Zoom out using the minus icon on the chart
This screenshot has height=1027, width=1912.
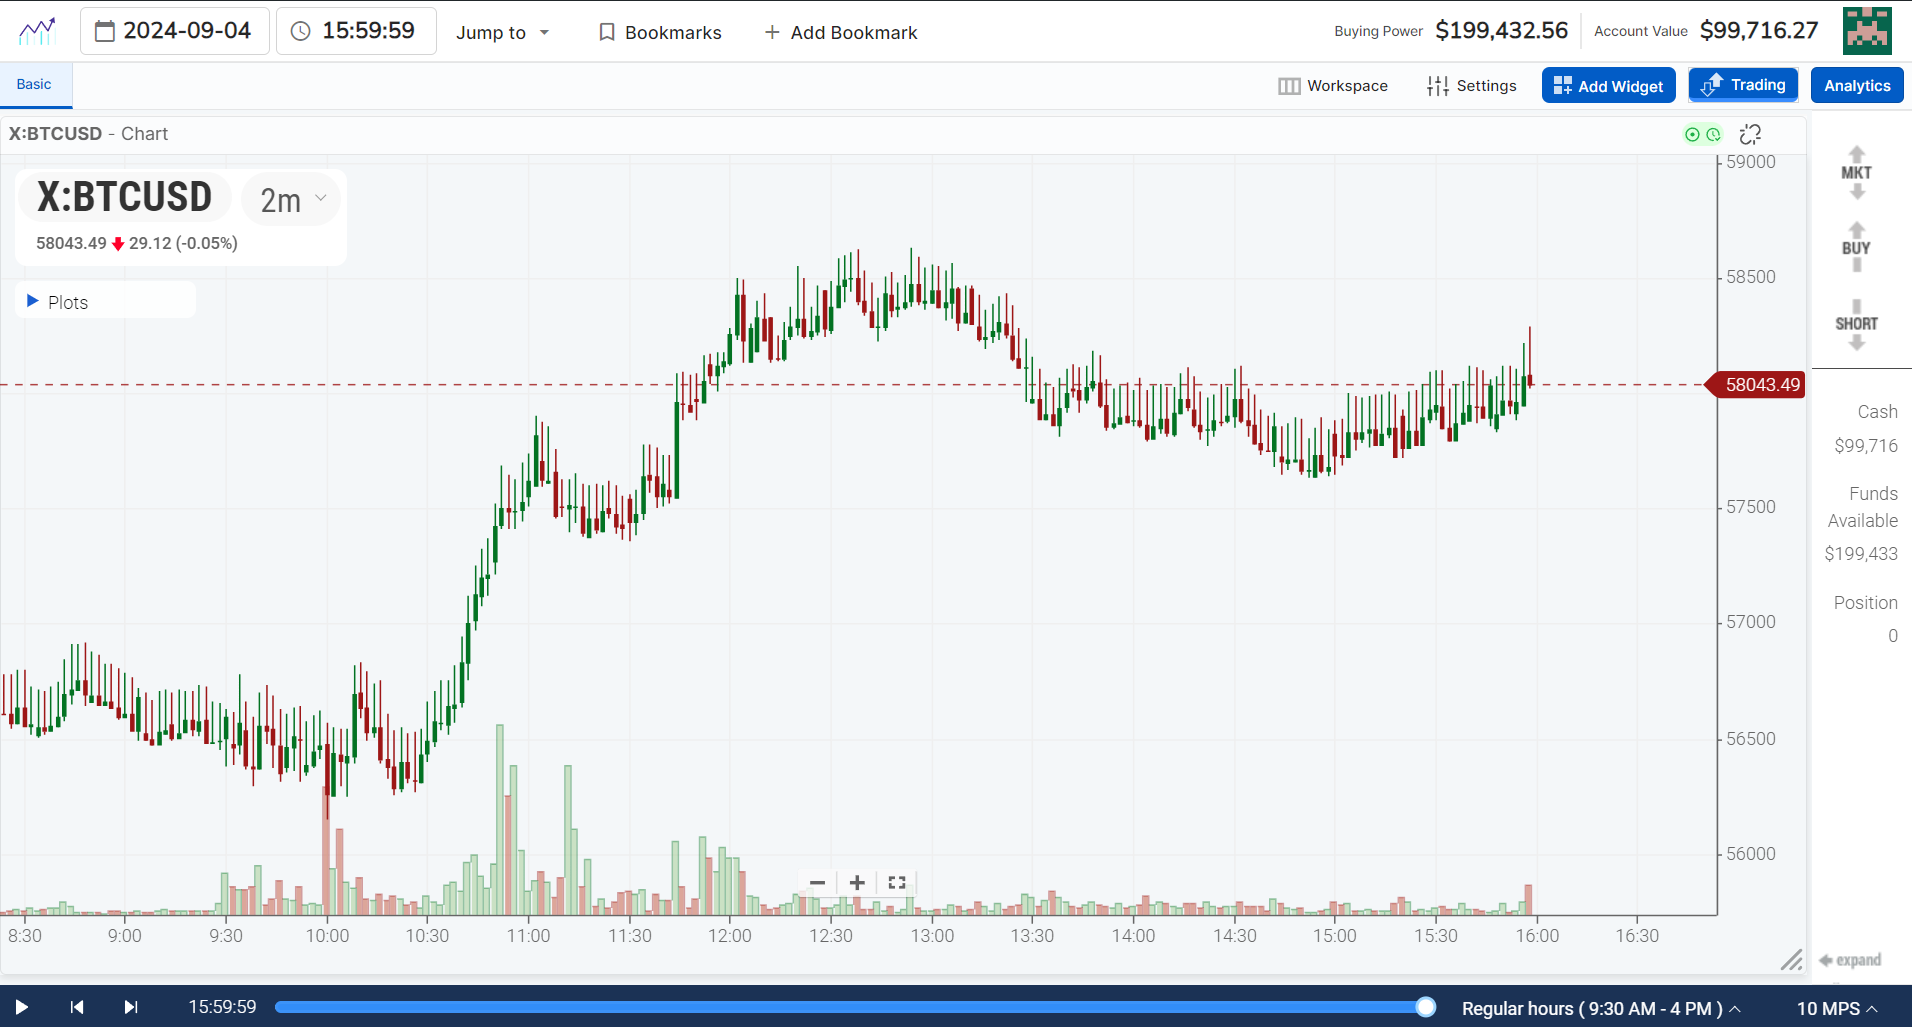(817, 882)
